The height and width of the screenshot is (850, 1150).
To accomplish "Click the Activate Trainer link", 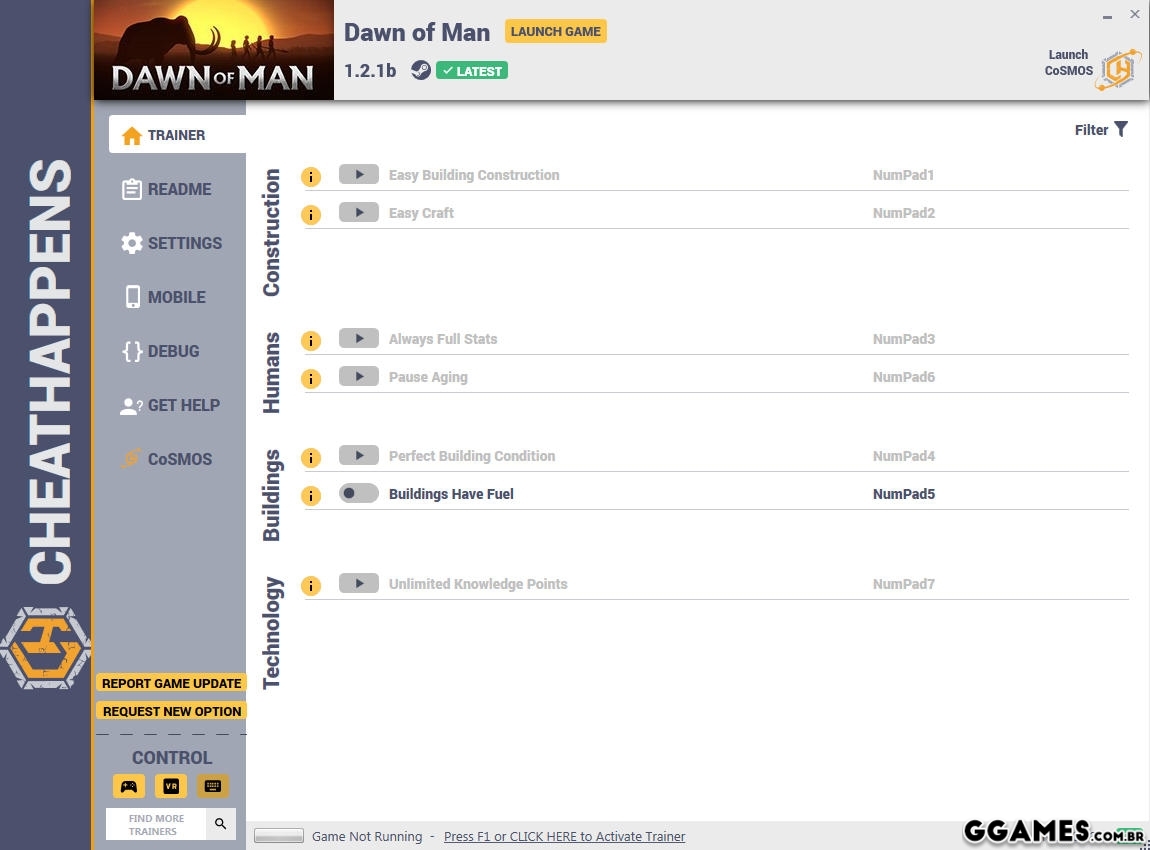I will [564, 836].
